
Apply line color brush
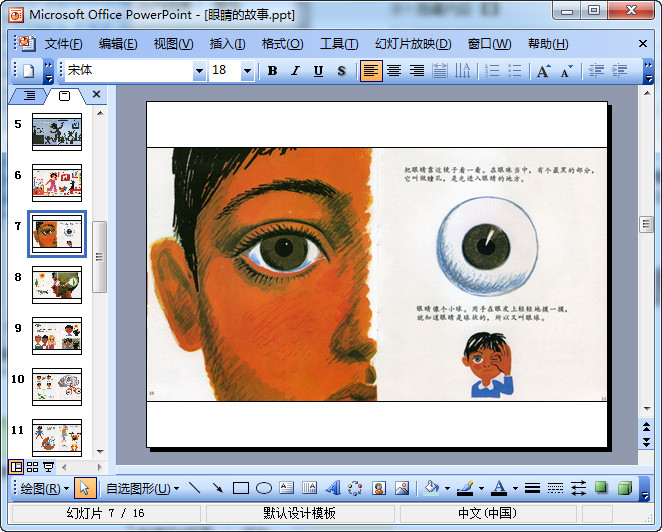coord(466,489)
